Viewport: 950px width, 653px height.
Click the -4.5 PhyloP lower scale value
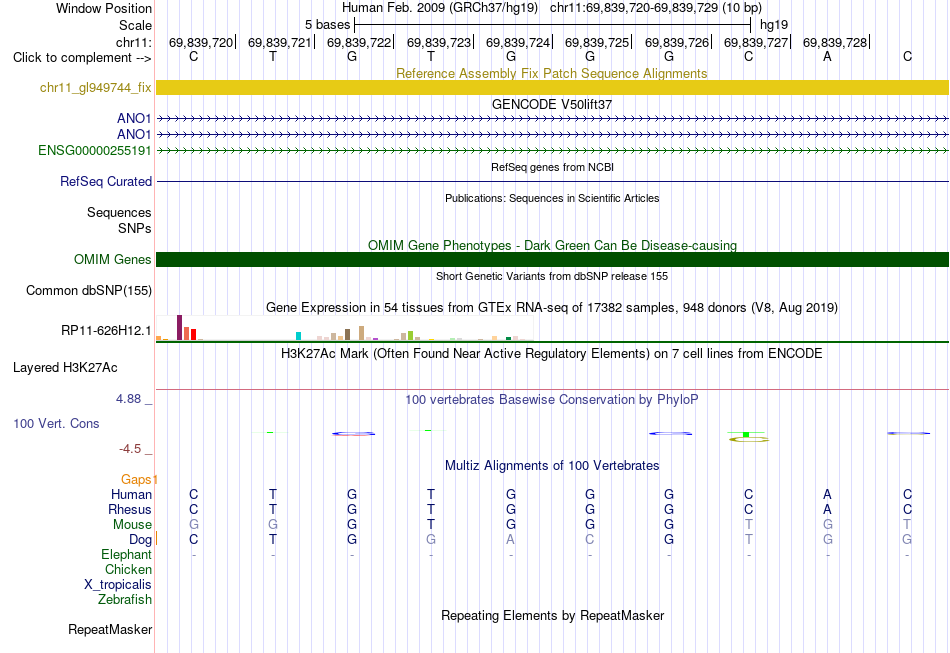[130, 449]
